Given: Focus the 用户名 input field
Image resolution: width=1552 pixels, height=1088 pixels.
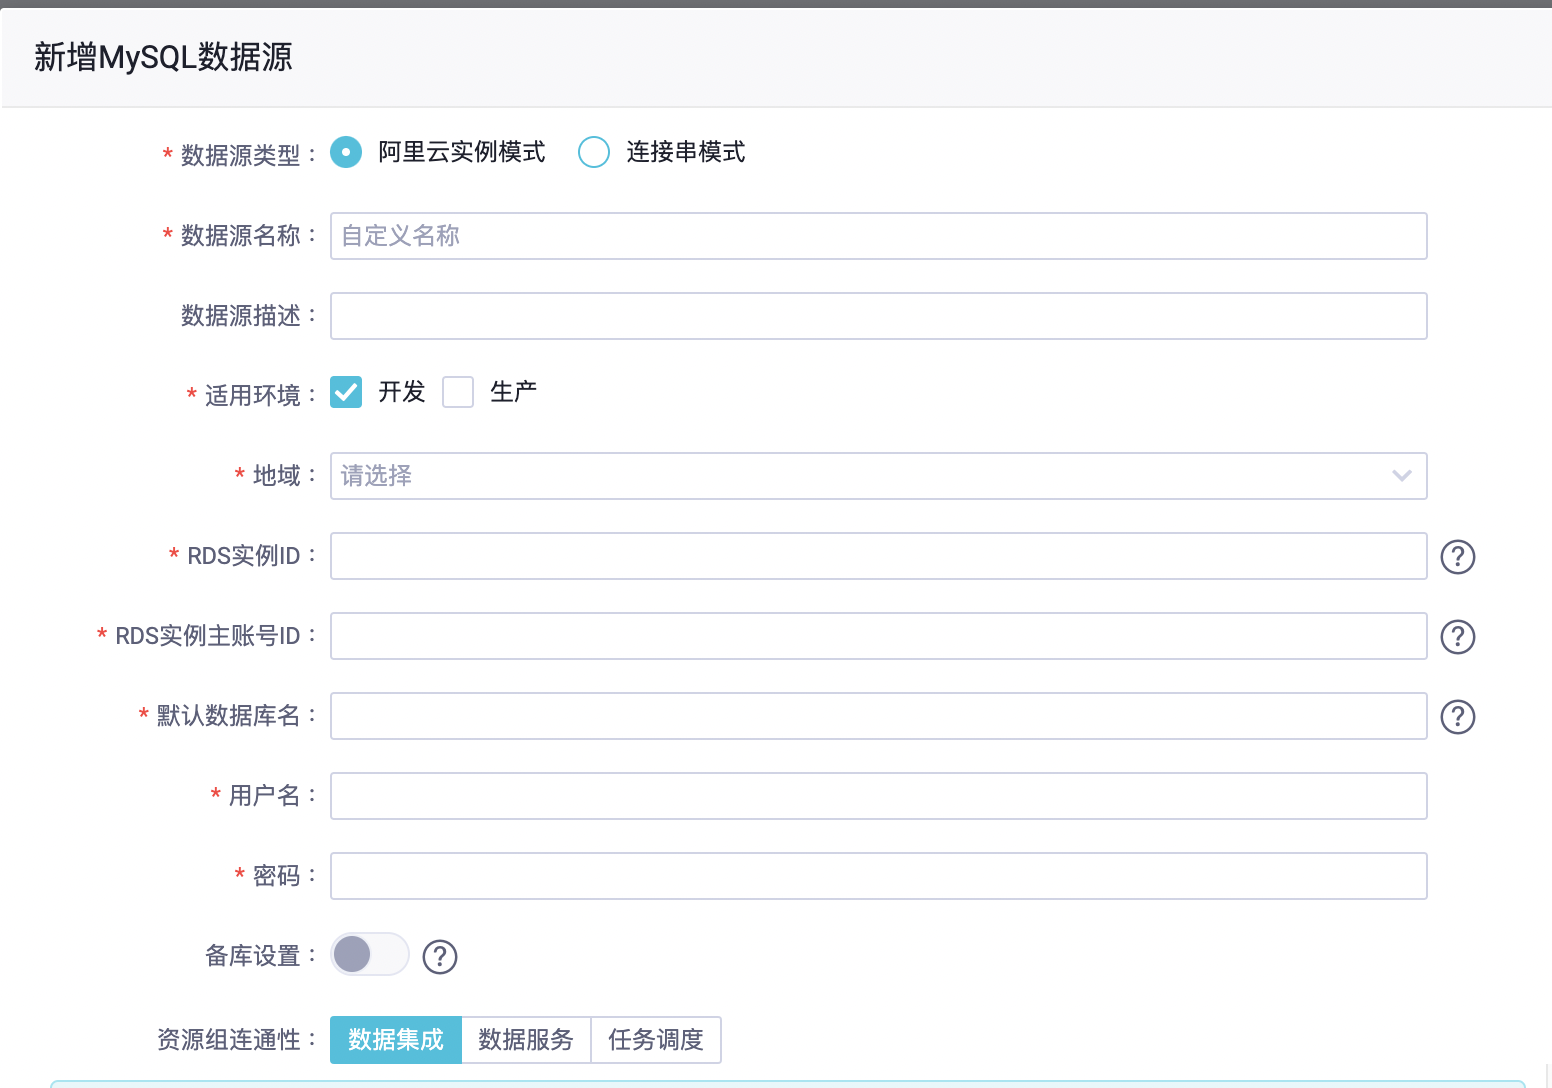Looking at the screenshot, I should pos(878,796).
